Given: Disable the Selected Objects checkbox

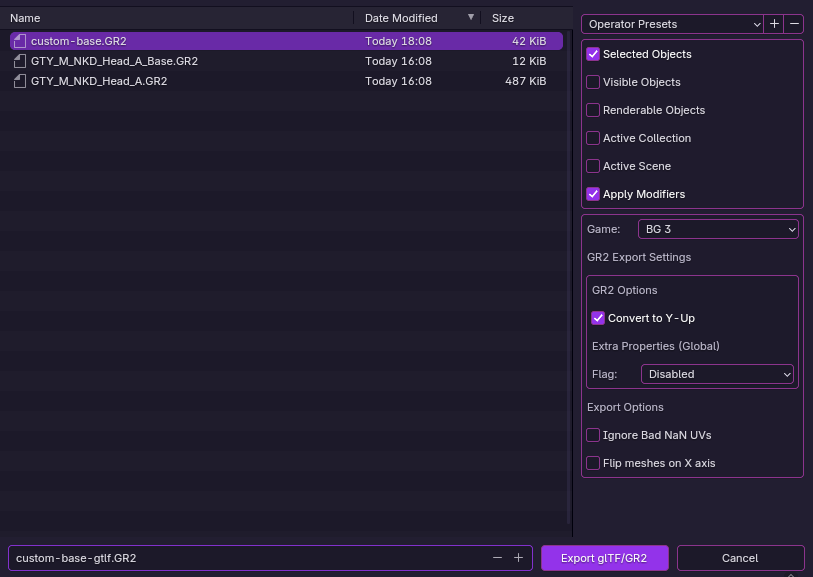Looking at the screenshot, I should tap(594, 54).
